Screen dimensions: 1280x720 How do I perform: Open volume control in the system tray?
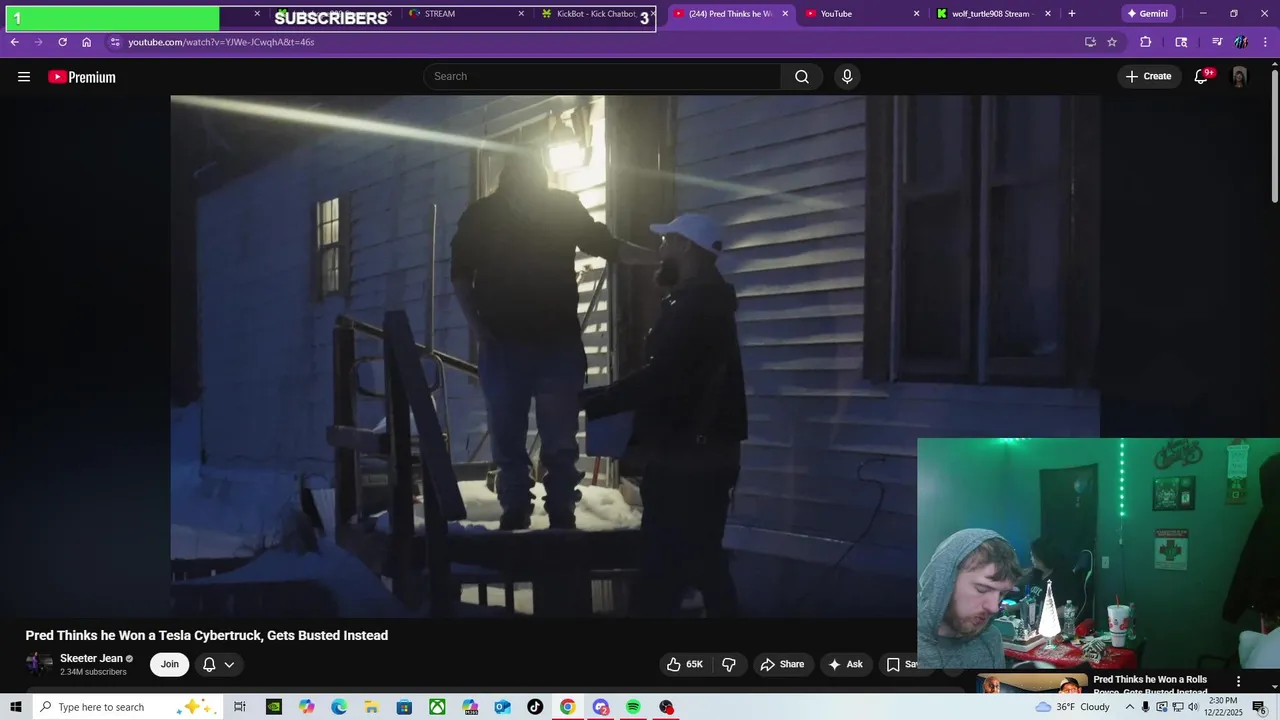pos(1193,707)
